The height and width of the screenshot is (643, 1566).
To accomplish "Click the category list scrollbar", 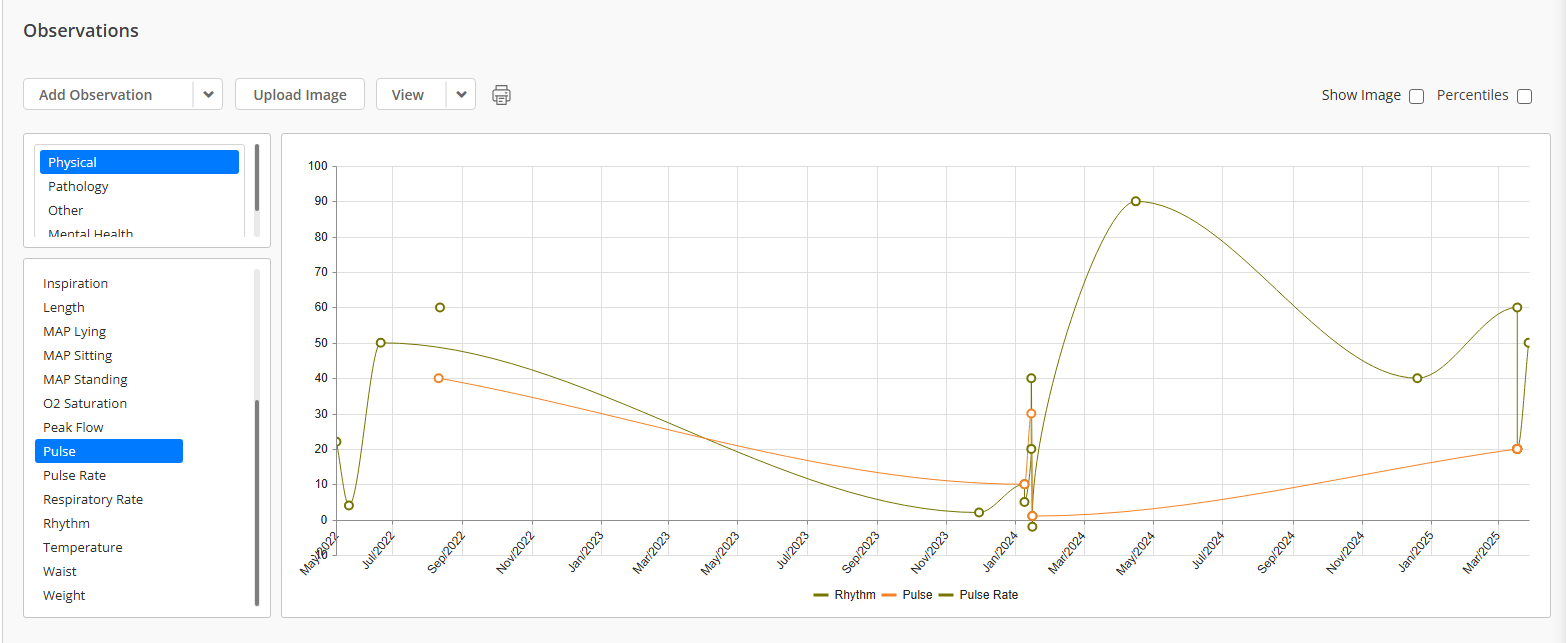I will coord(257,177).
